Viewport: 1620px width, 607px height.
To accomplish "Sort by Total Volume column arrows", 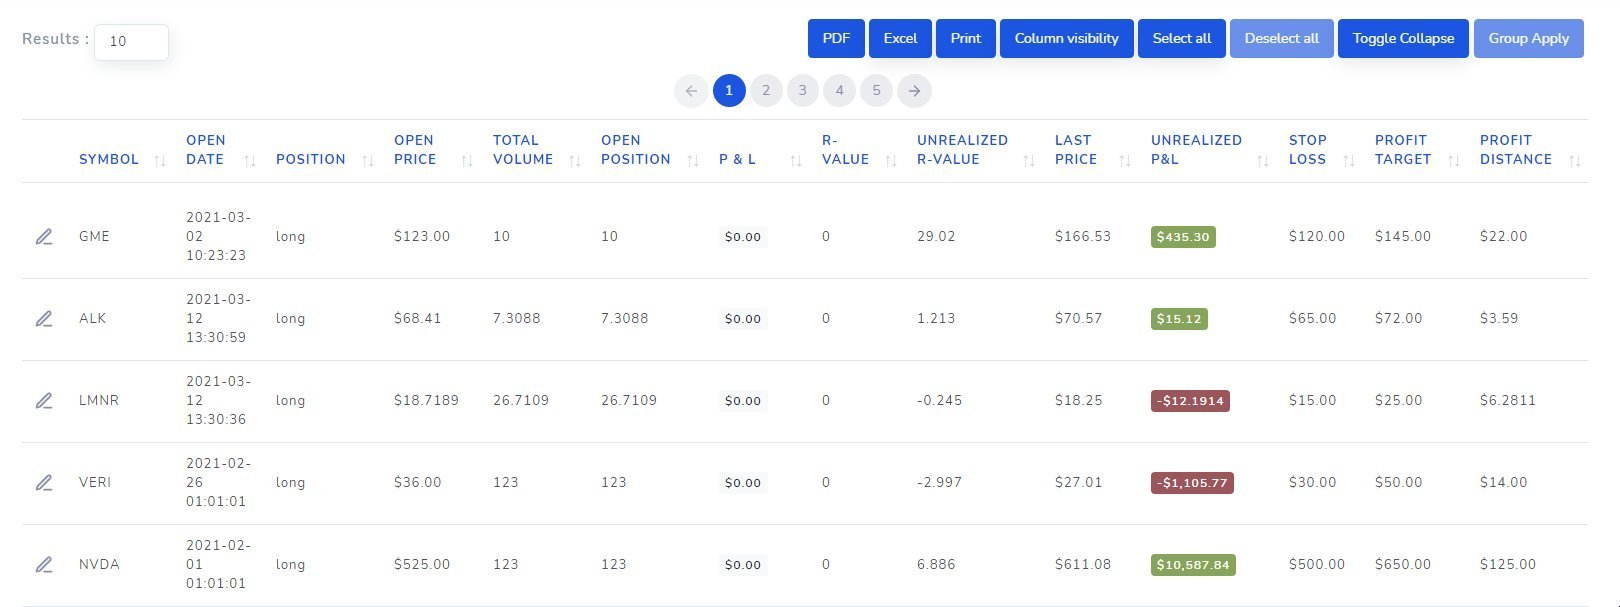I will tap(575, 160).
